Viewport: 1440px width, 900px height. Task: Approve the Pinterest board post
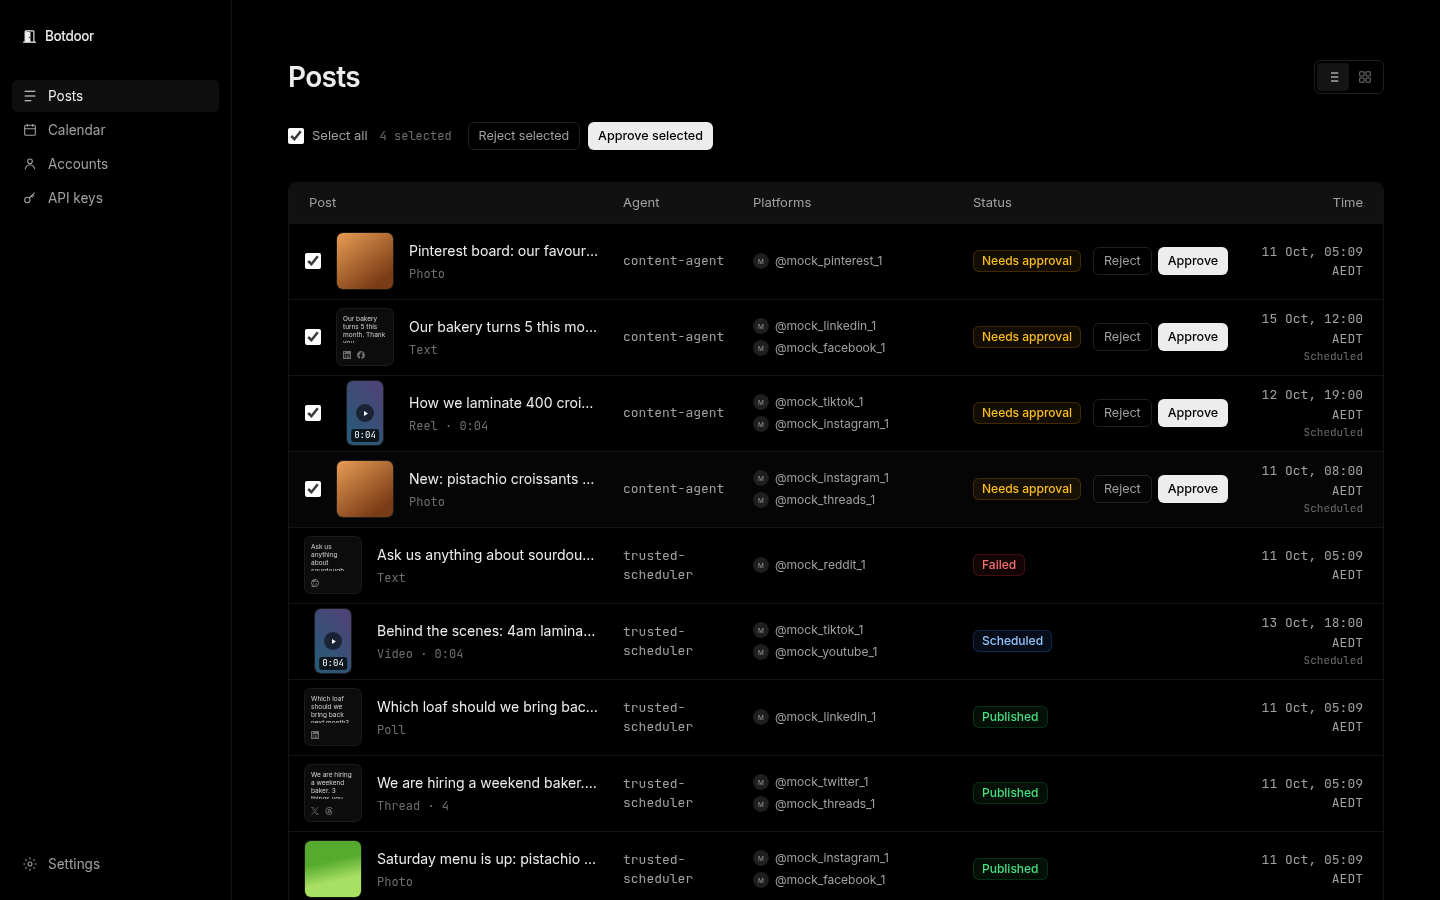[x=1193, y=261]
